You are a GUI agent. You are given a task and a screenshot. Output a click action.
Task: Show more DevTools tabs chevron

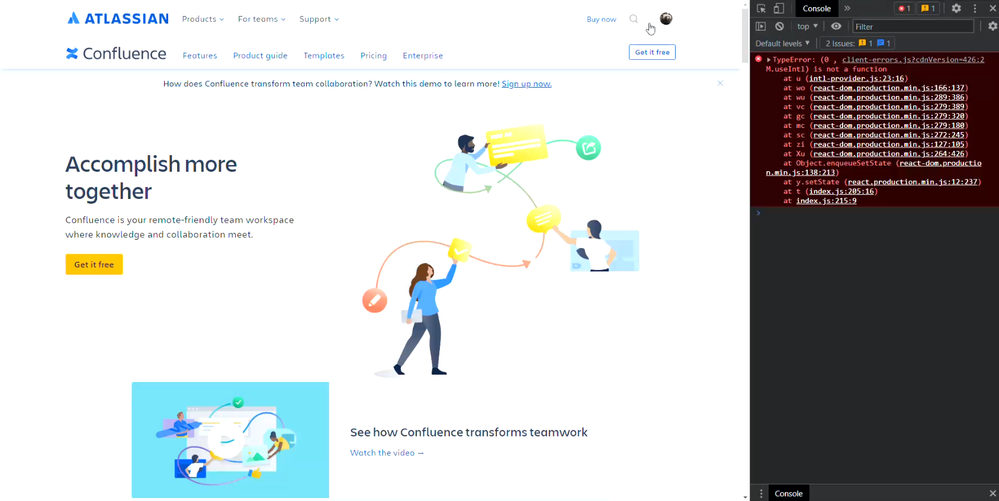pos(847,8)
